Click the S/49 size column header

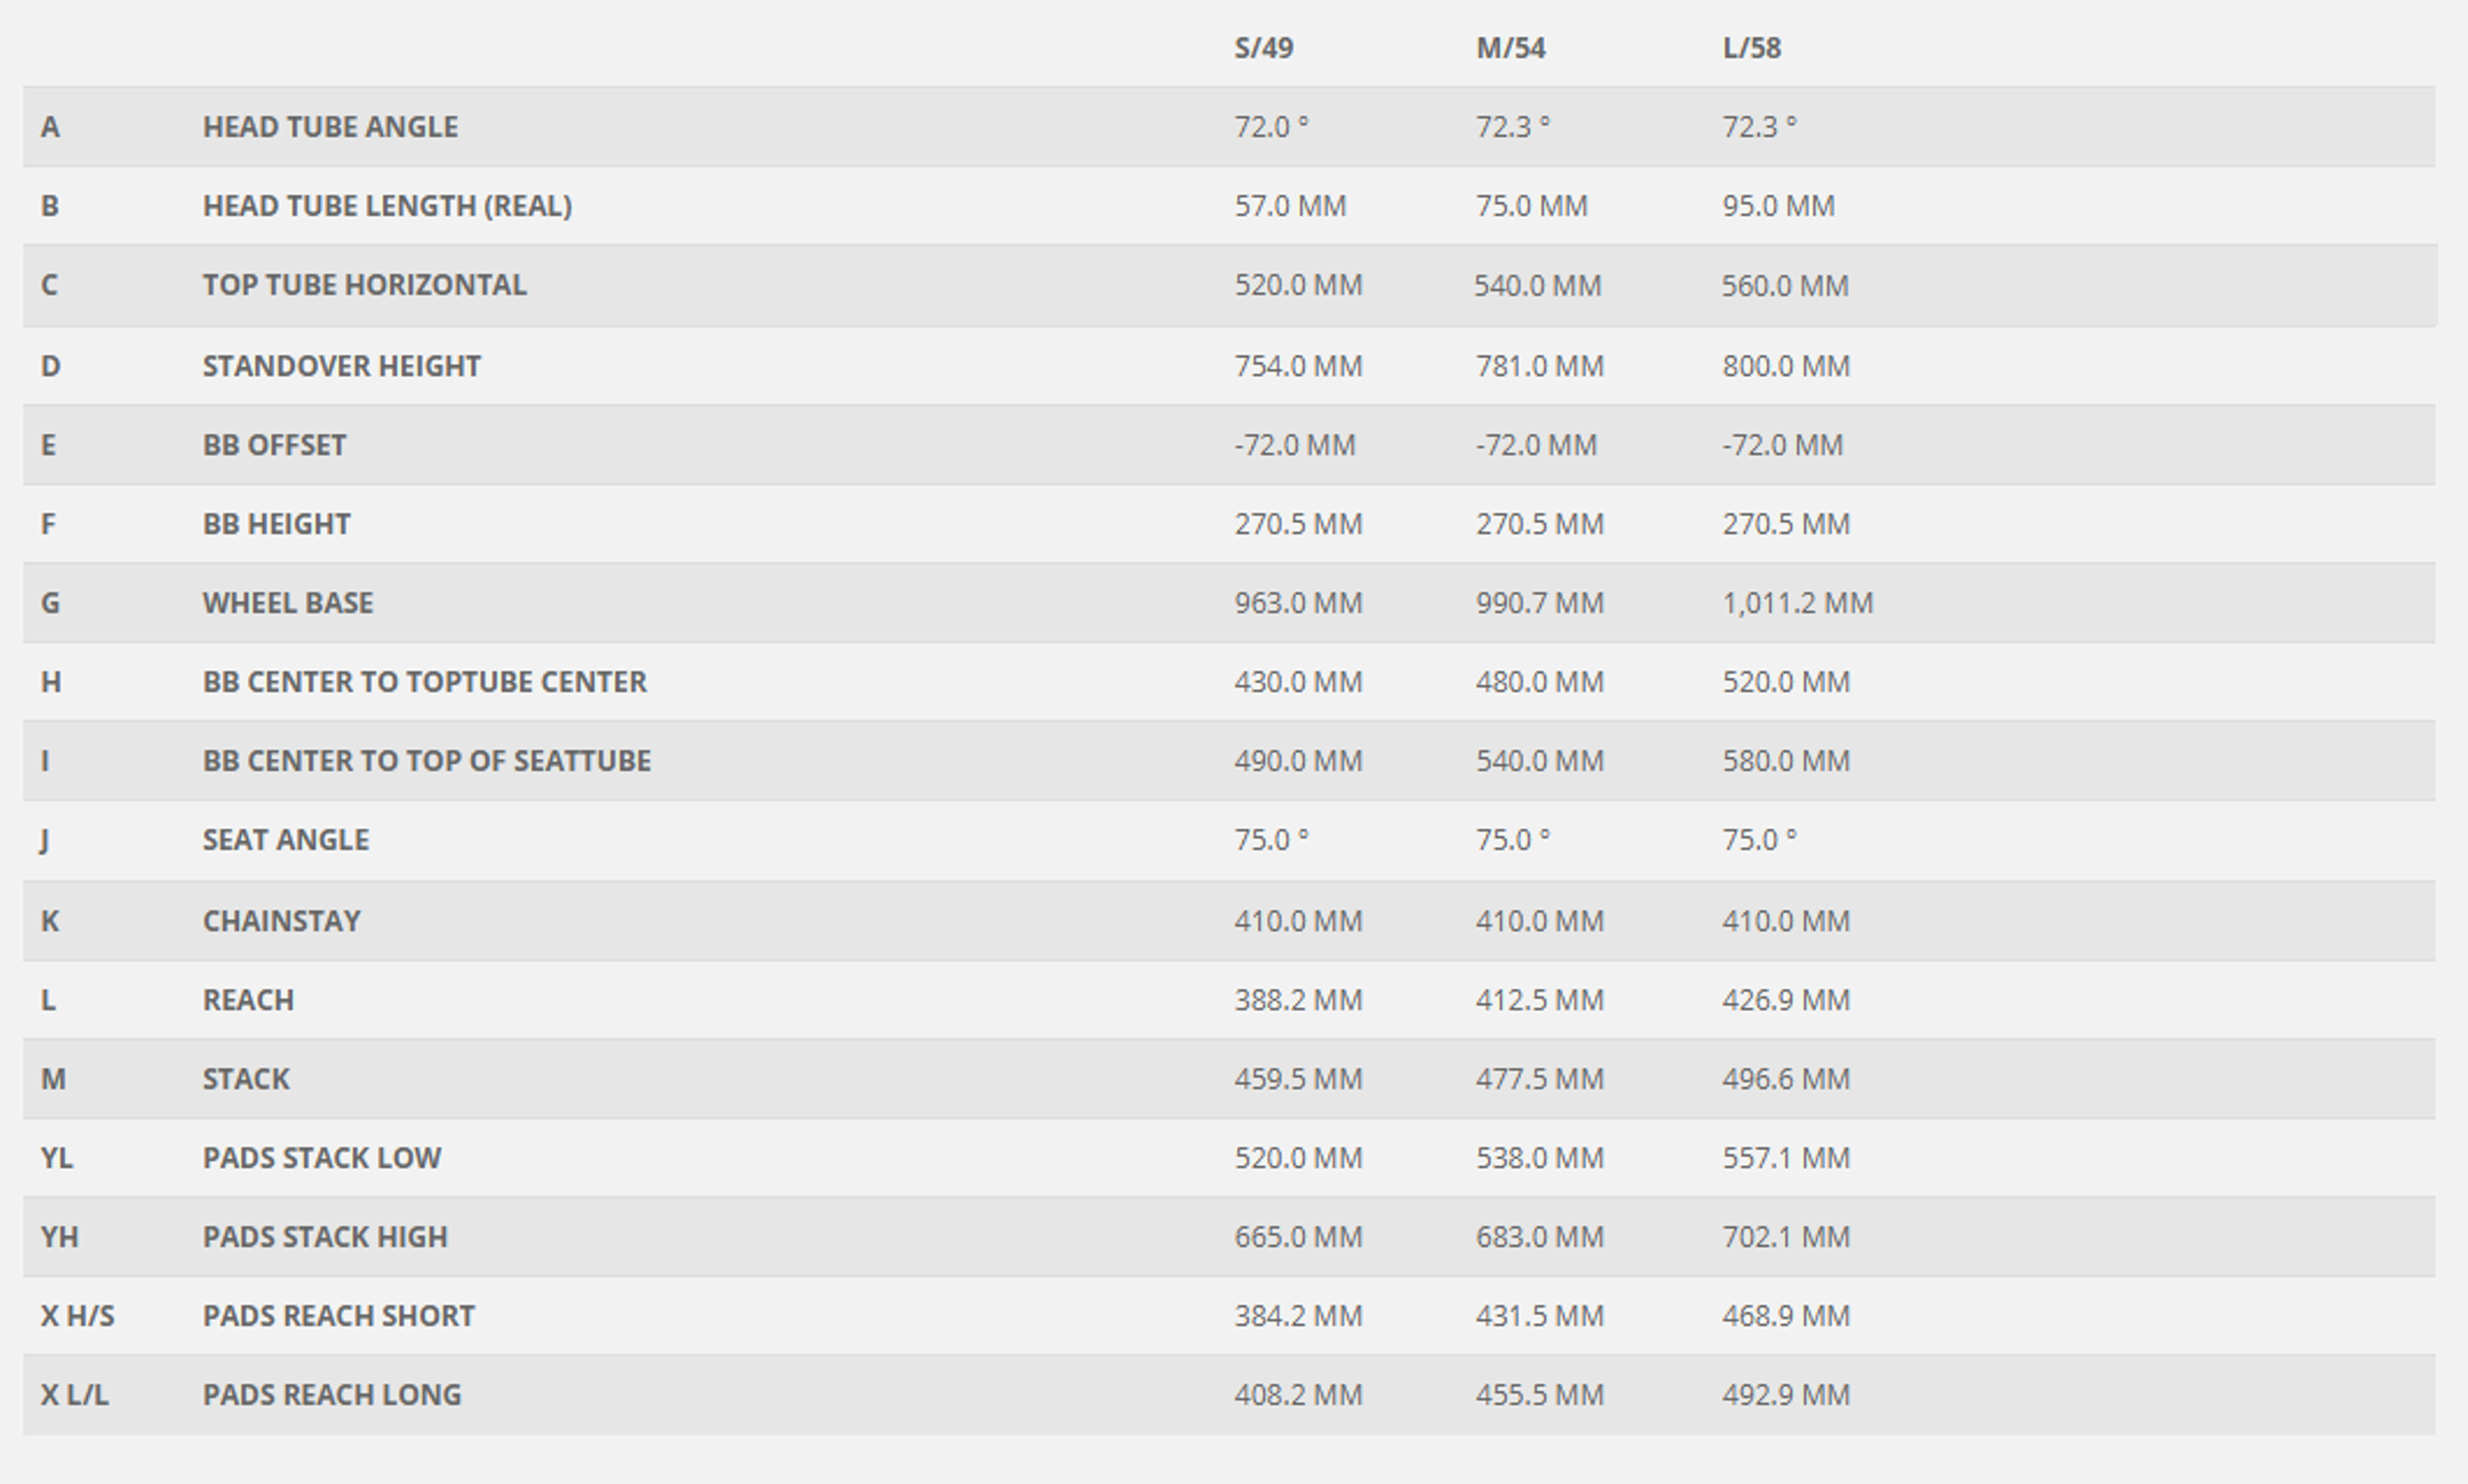(1263, 48)
